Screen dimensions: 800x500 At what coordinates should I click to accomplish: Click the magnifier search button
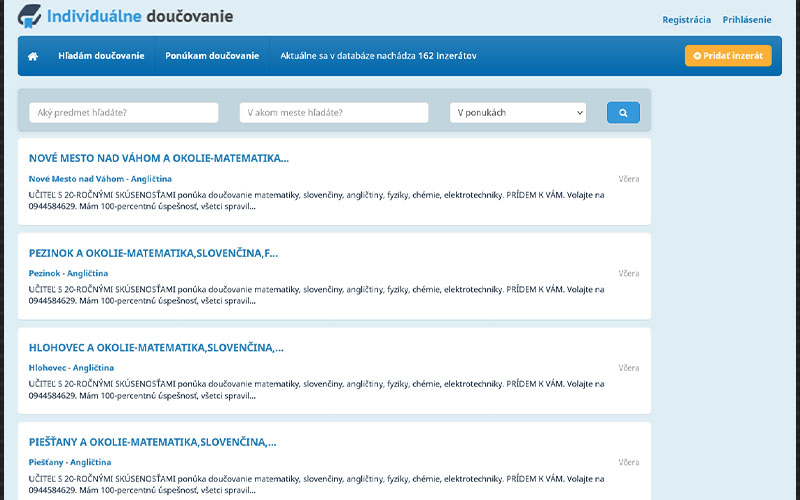pos(622,113)
